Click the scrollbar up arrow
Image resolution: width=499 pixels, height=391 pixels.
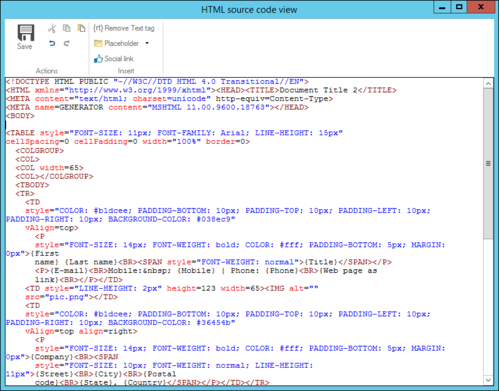488,84
